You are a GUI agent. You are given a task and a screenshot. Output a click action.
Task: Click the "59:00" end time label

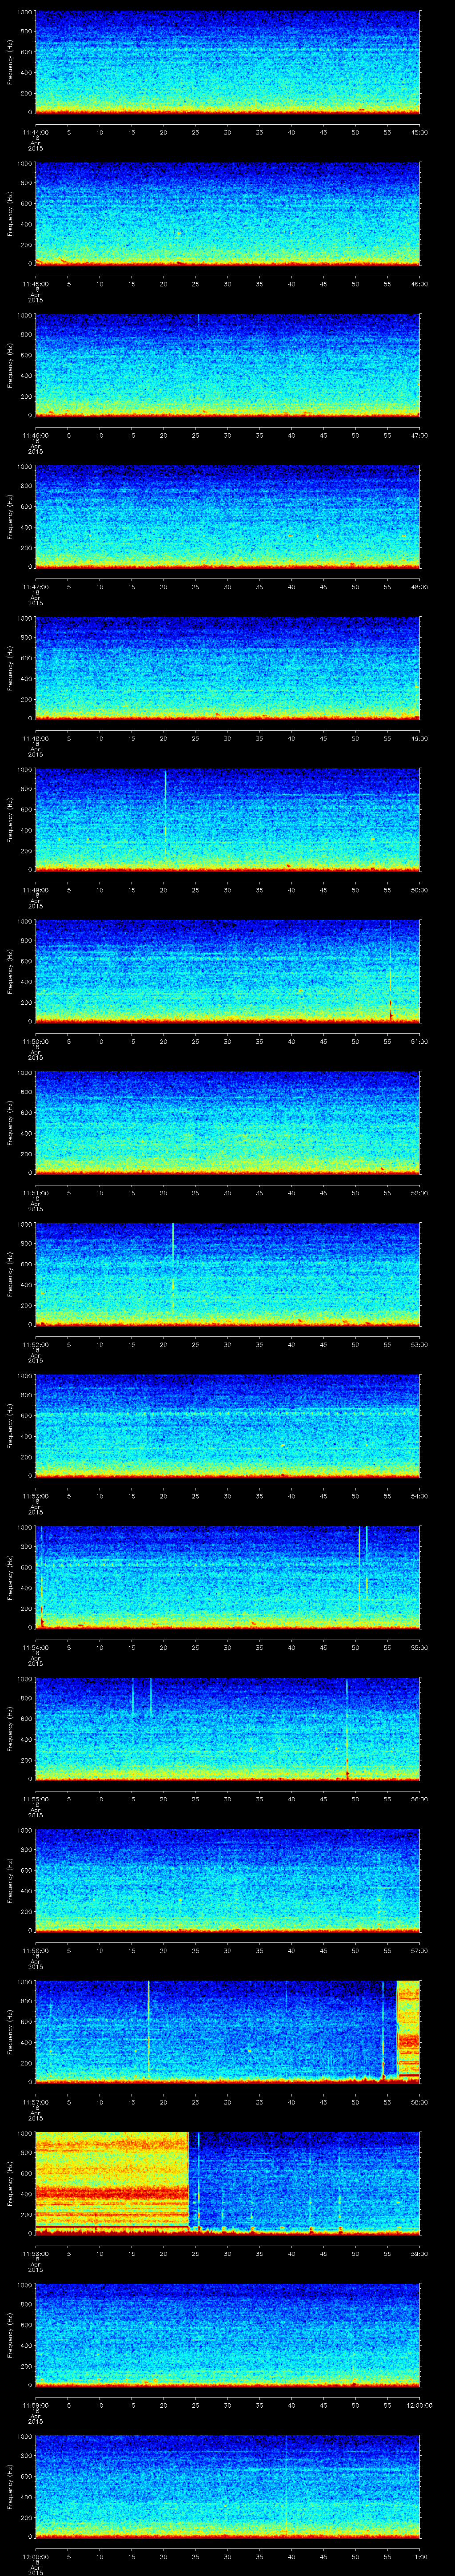click(420, 2254)
